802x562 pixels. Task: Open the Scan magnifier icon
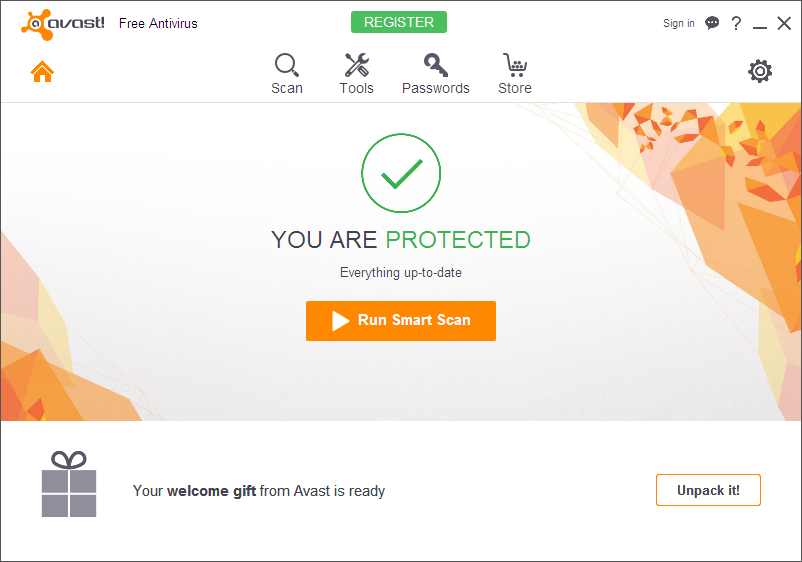pyautogui.click(x=287, y=67)
